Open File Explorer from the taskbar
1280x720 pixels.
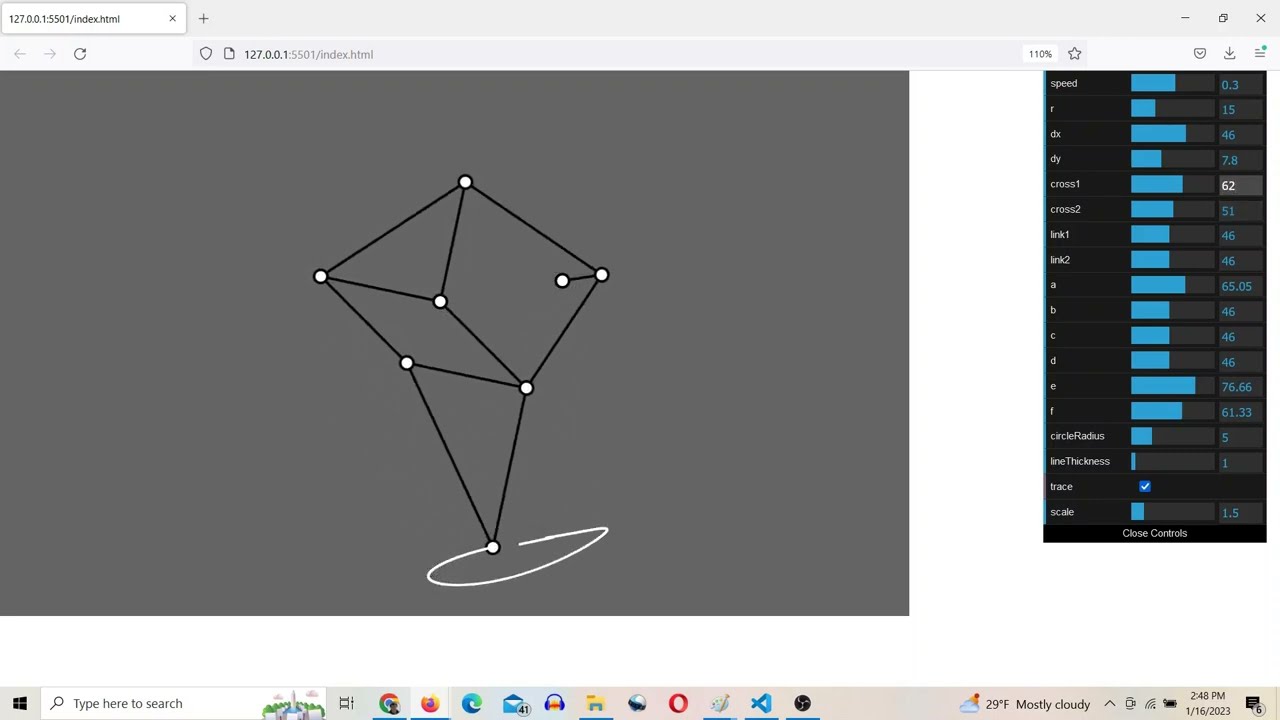point(595,703)
